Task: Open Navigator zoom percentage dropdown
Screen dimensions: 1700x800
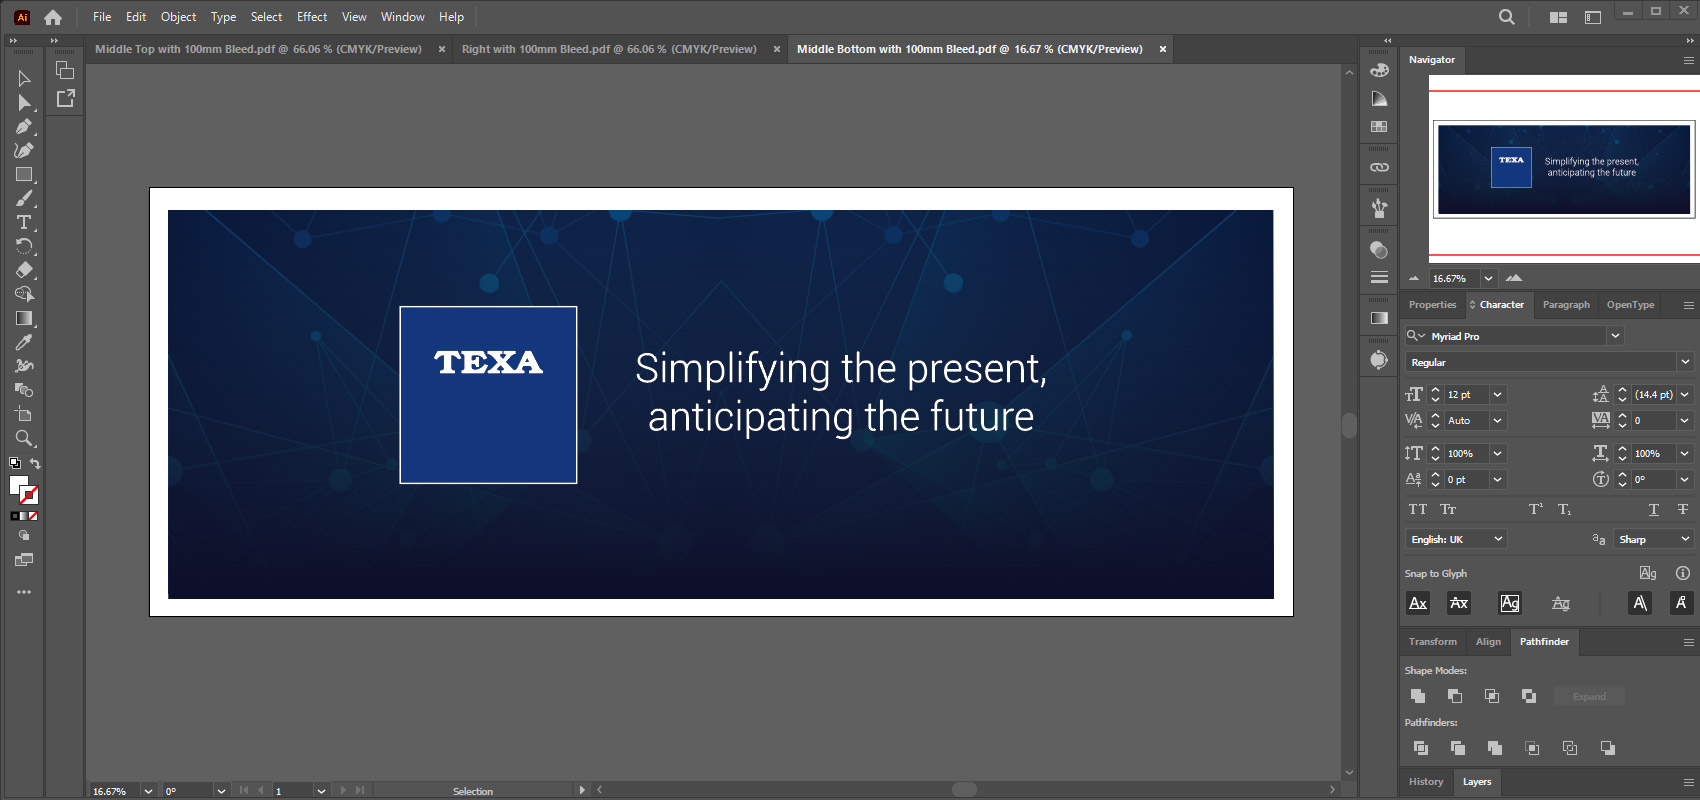Action: 1488,278
